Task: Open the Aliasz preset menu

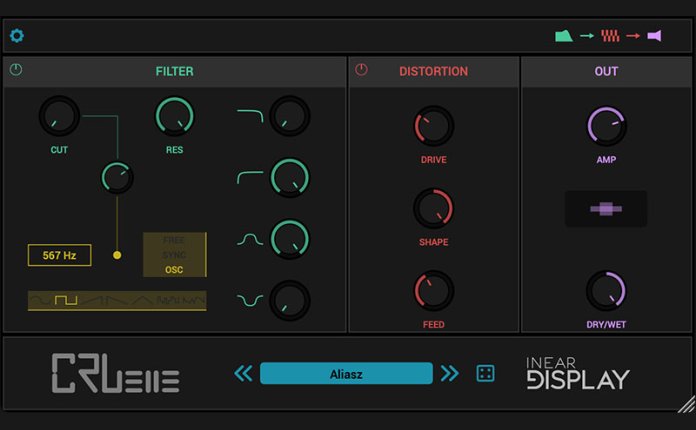Action: coord(346,373)
